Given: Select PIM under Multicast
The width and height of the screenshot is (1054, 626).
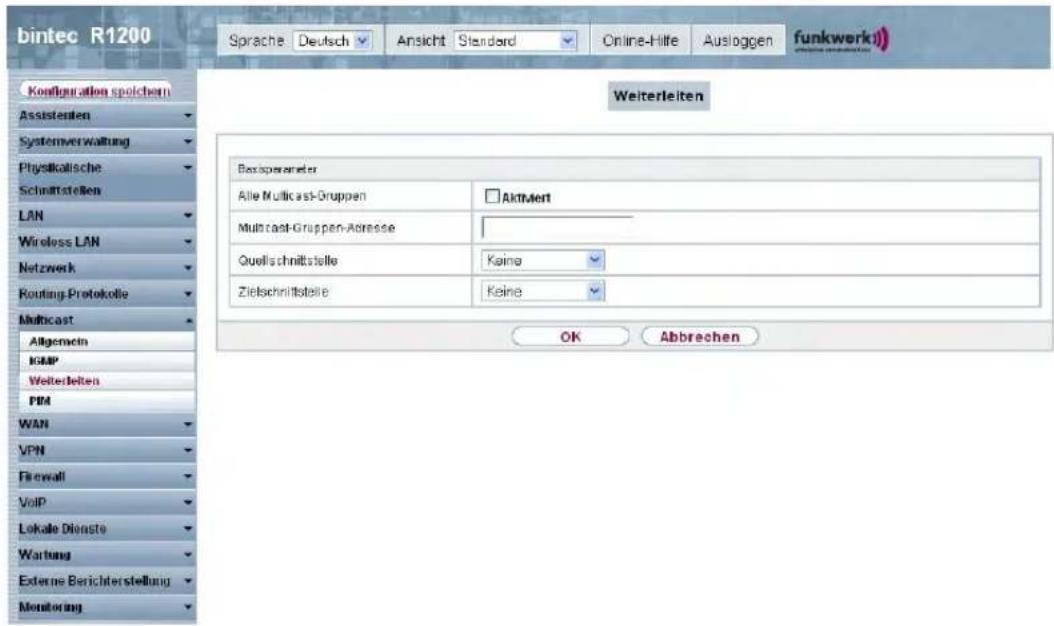Looking at the screenshot, I should 106,401.
